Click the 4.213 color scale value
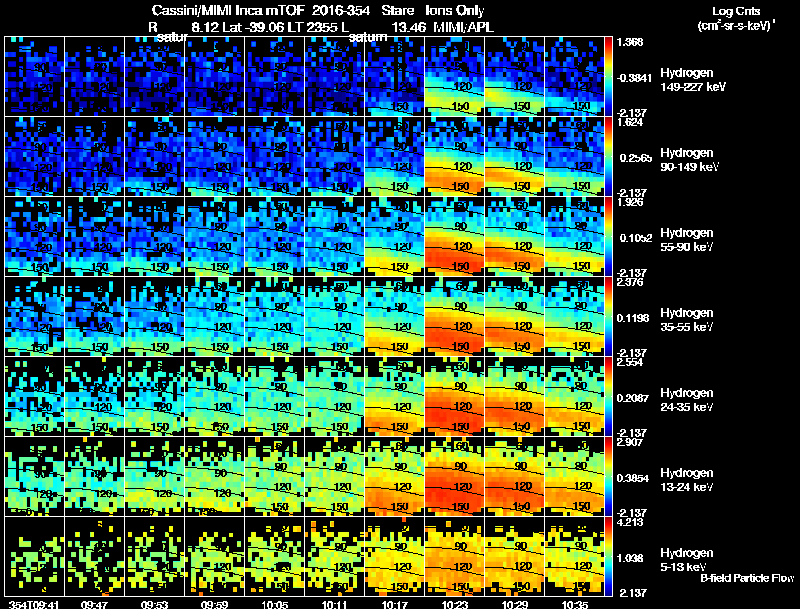Image resolution: width=800 pixels, height=609 pixels. (630, 523)
